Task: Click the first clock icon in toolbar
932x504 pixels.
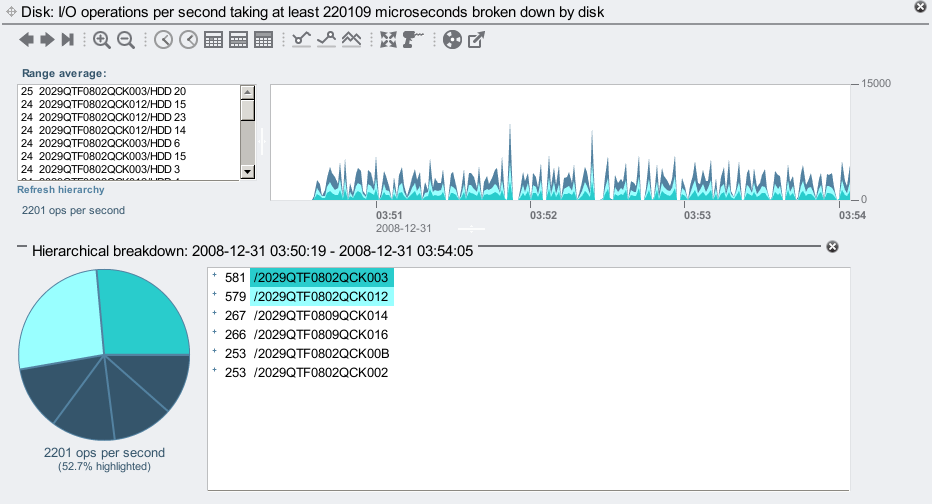Action: click(x=163, y=40)
